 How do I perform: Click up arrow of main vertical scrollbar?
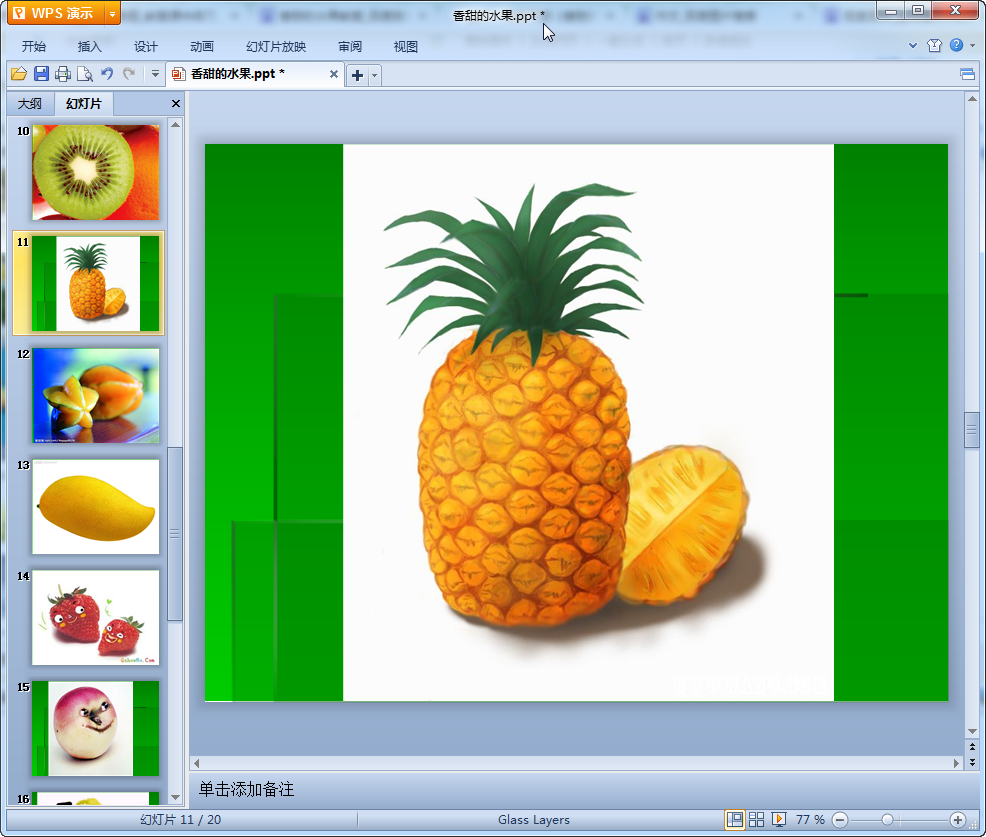pyautogui.click(x=972, y=99)
